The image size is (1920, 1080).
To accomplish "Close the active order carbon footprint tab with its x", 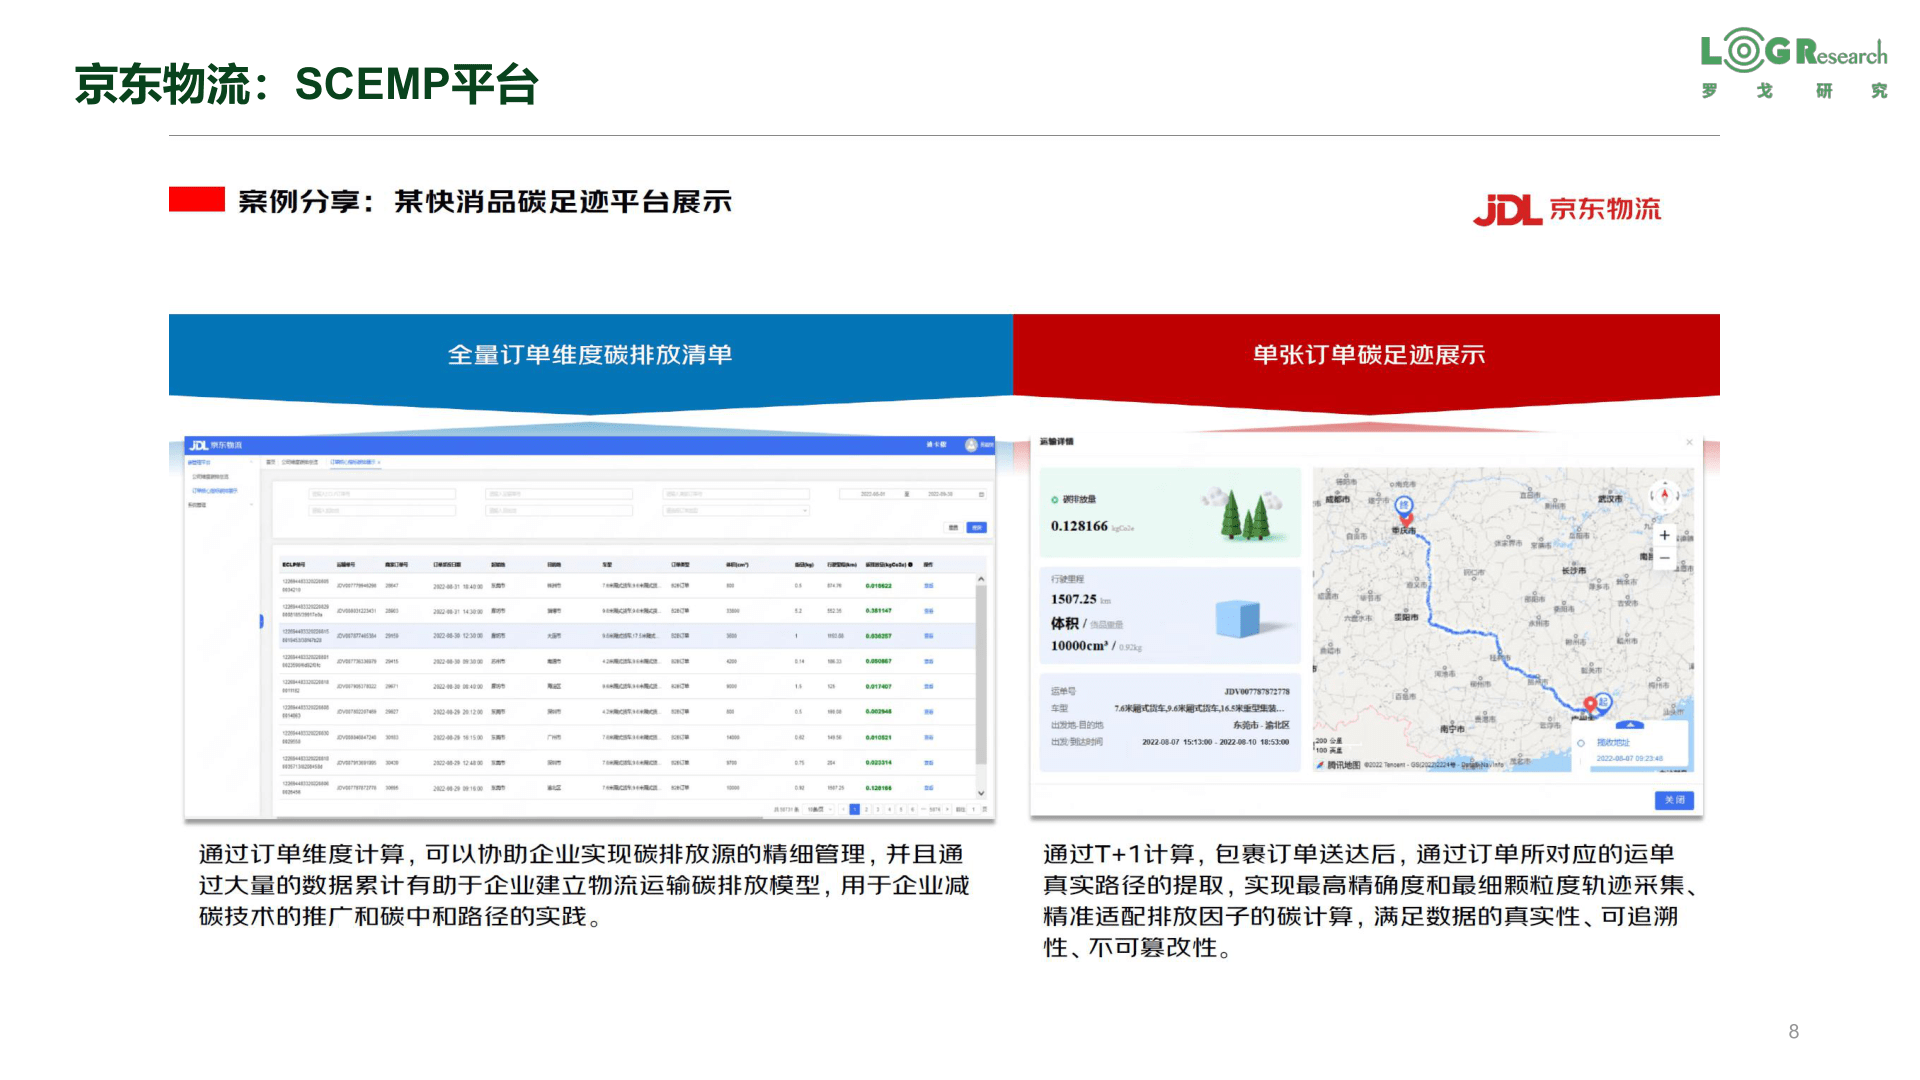I will [x=379, y=462].
